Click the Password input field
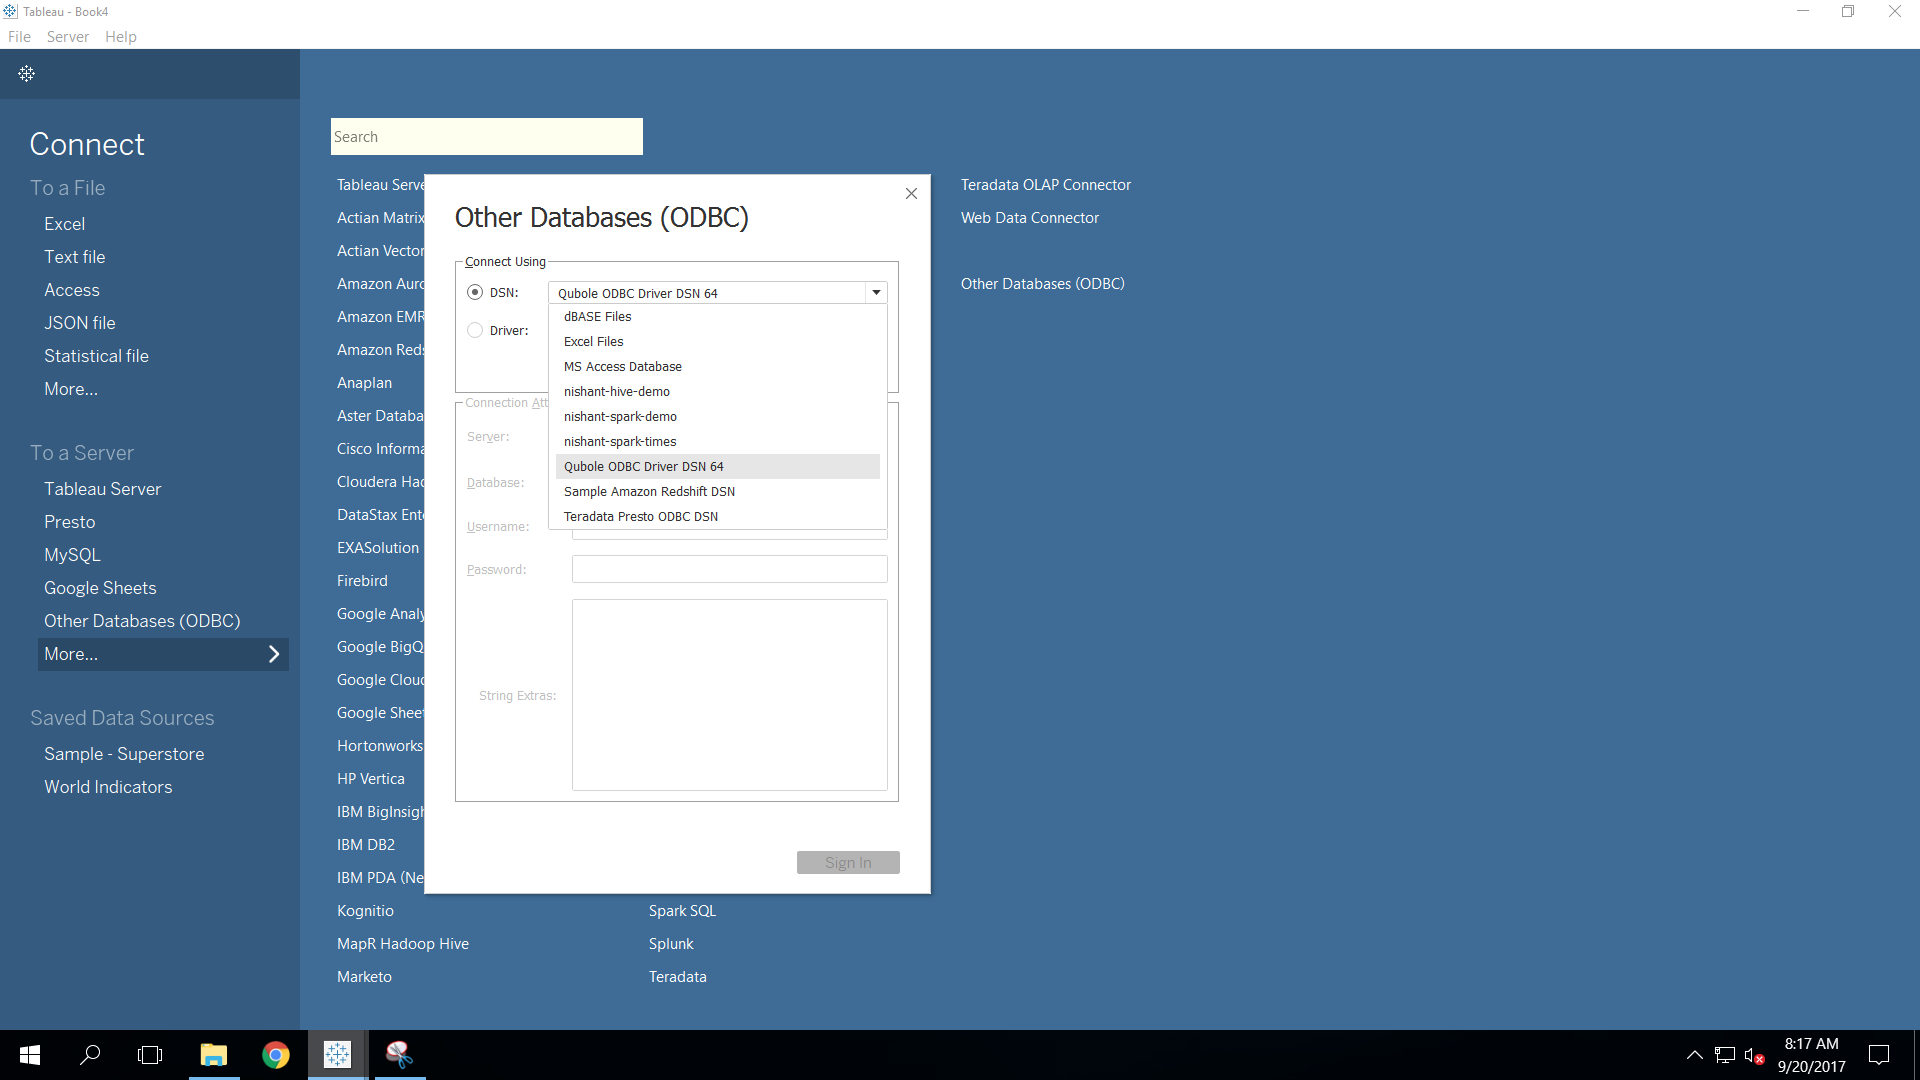 [x=730, y=569]
